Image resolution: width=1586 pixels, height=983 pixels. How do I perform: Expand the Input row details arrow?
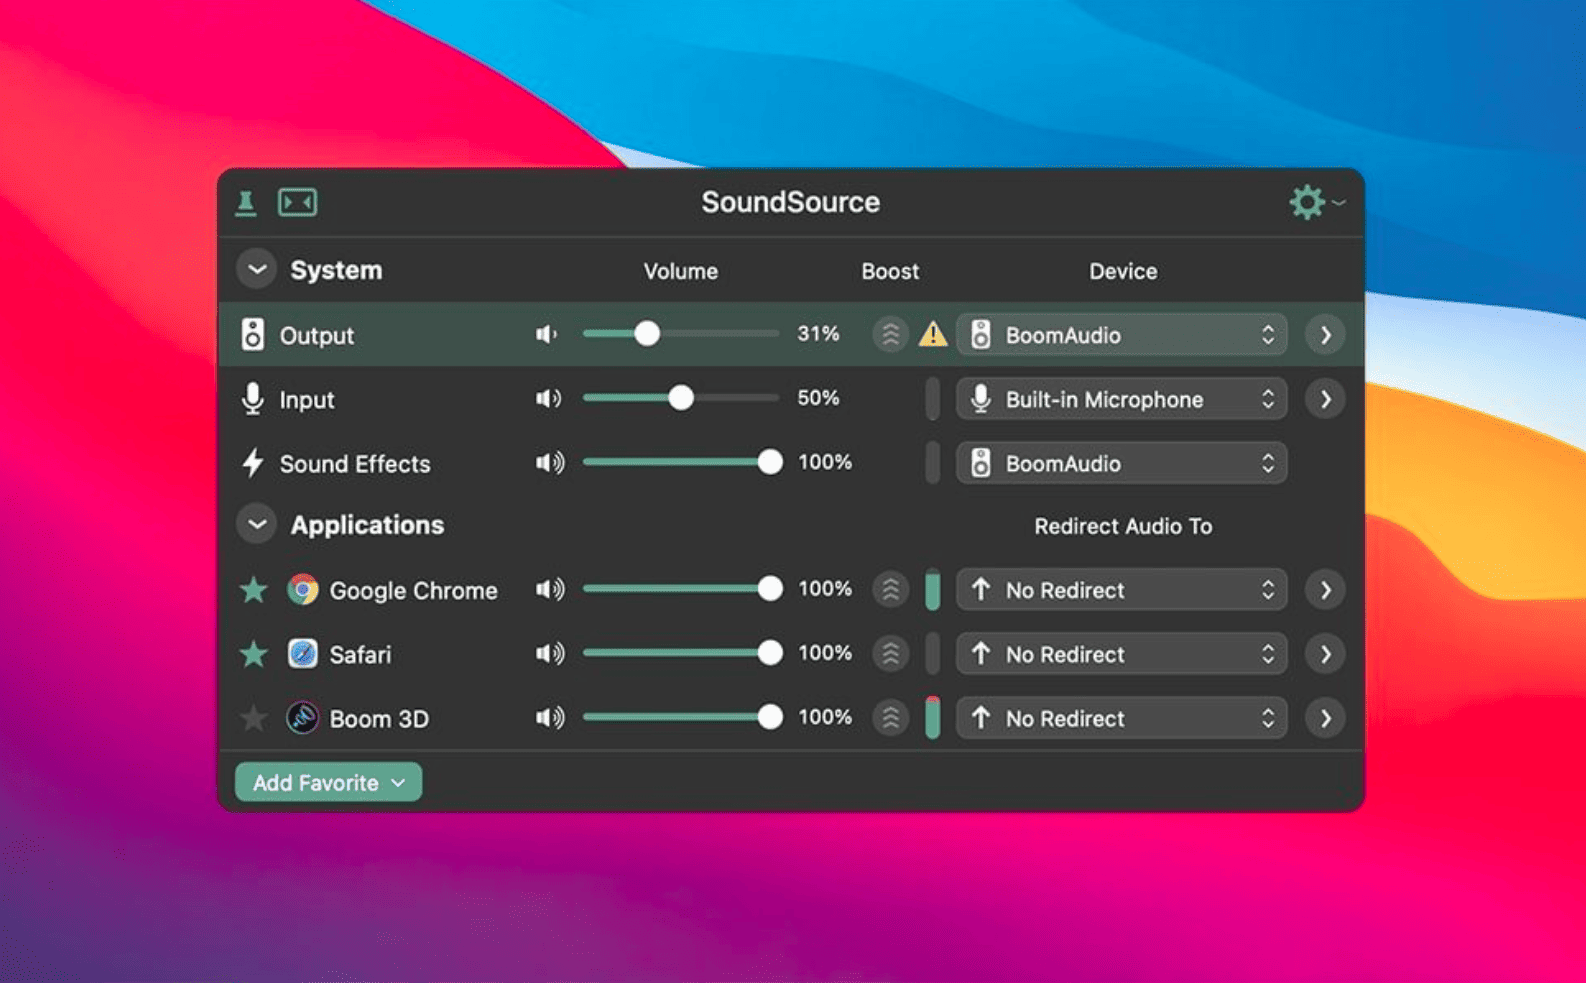tap(1325, 399)
